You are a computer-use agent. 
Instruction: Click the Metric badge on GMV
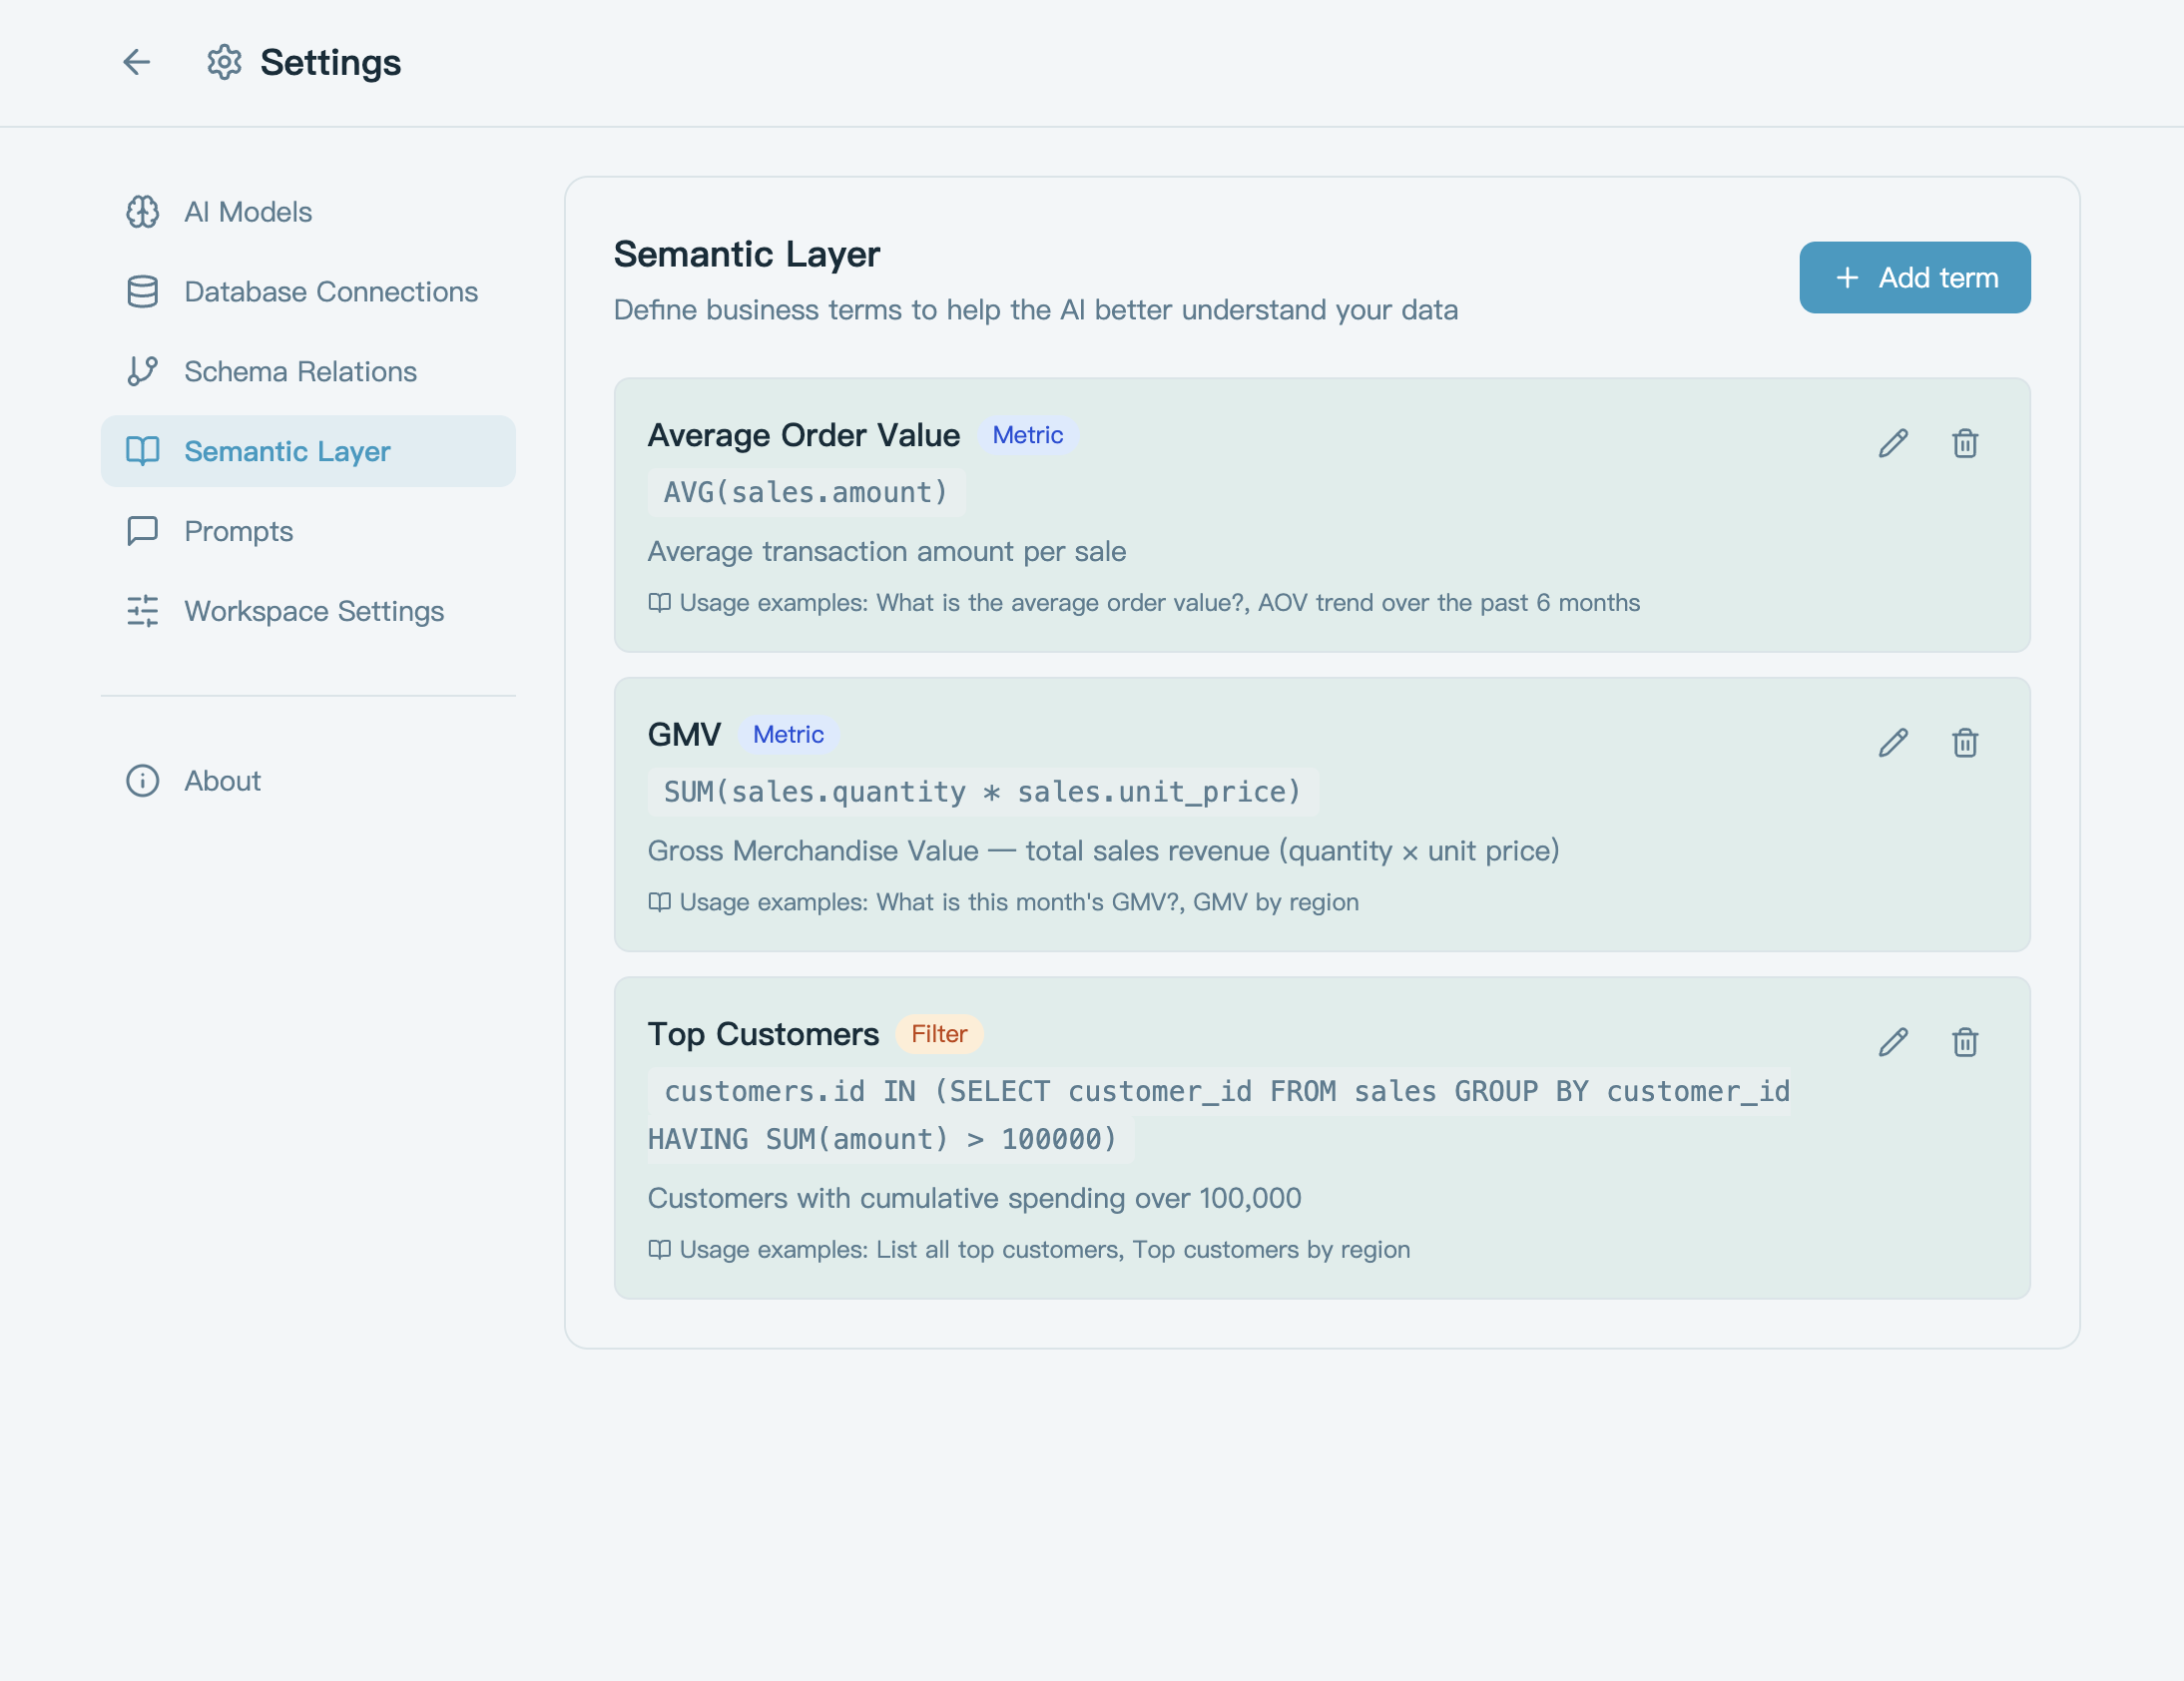(788, 735)
